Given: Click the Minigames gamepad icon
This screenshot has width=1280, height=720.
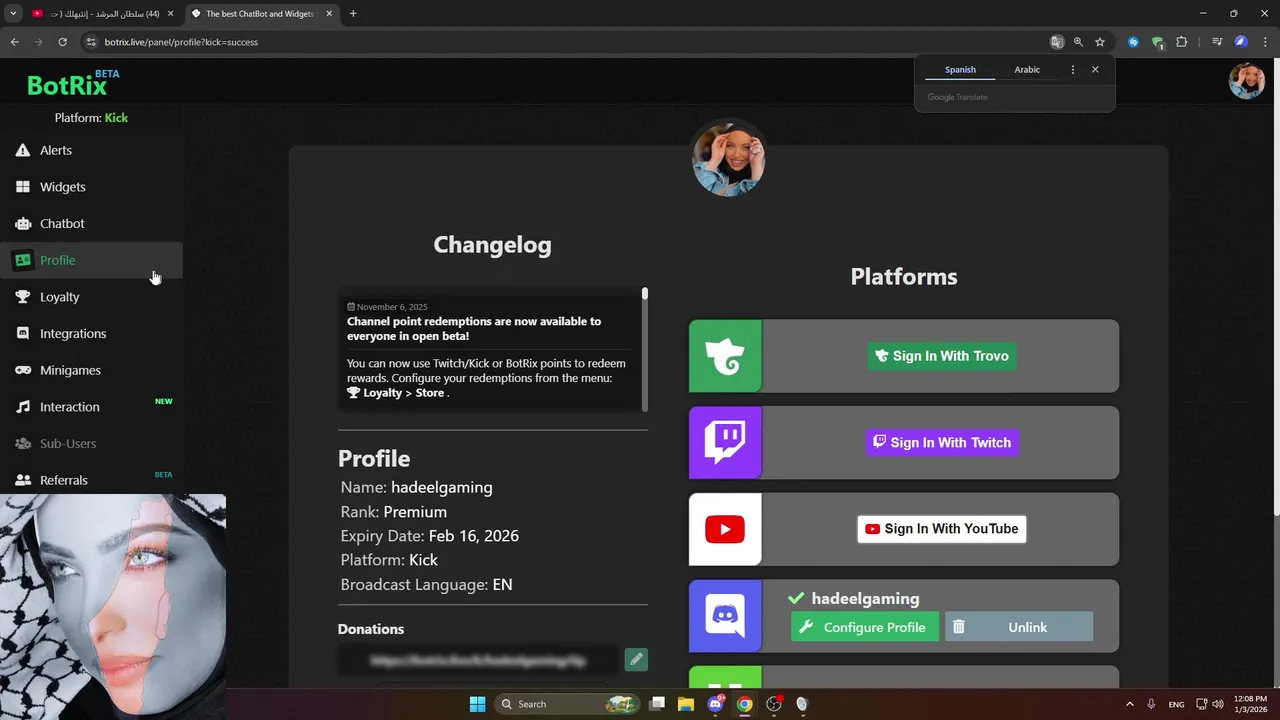Looking at the screenshot, I should pos(23,370).
